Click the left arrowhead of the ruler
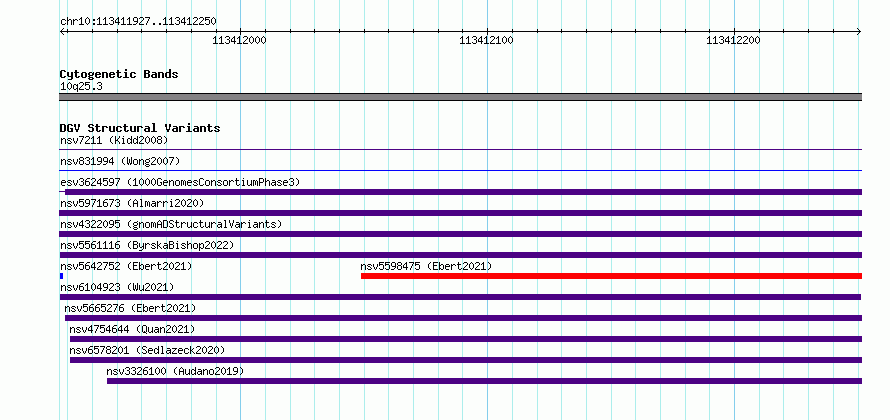Image resolution: width=890 pixels, height=420 pixels. coord(62,31)
